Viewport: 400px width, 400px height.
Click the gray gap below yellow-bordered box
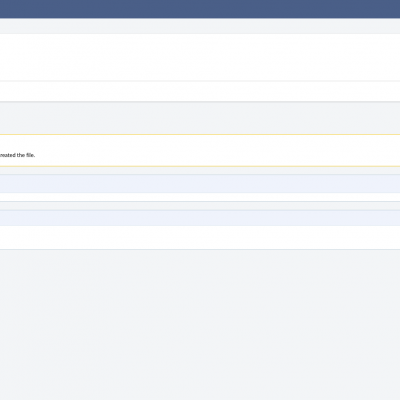(x=200, y=171)
